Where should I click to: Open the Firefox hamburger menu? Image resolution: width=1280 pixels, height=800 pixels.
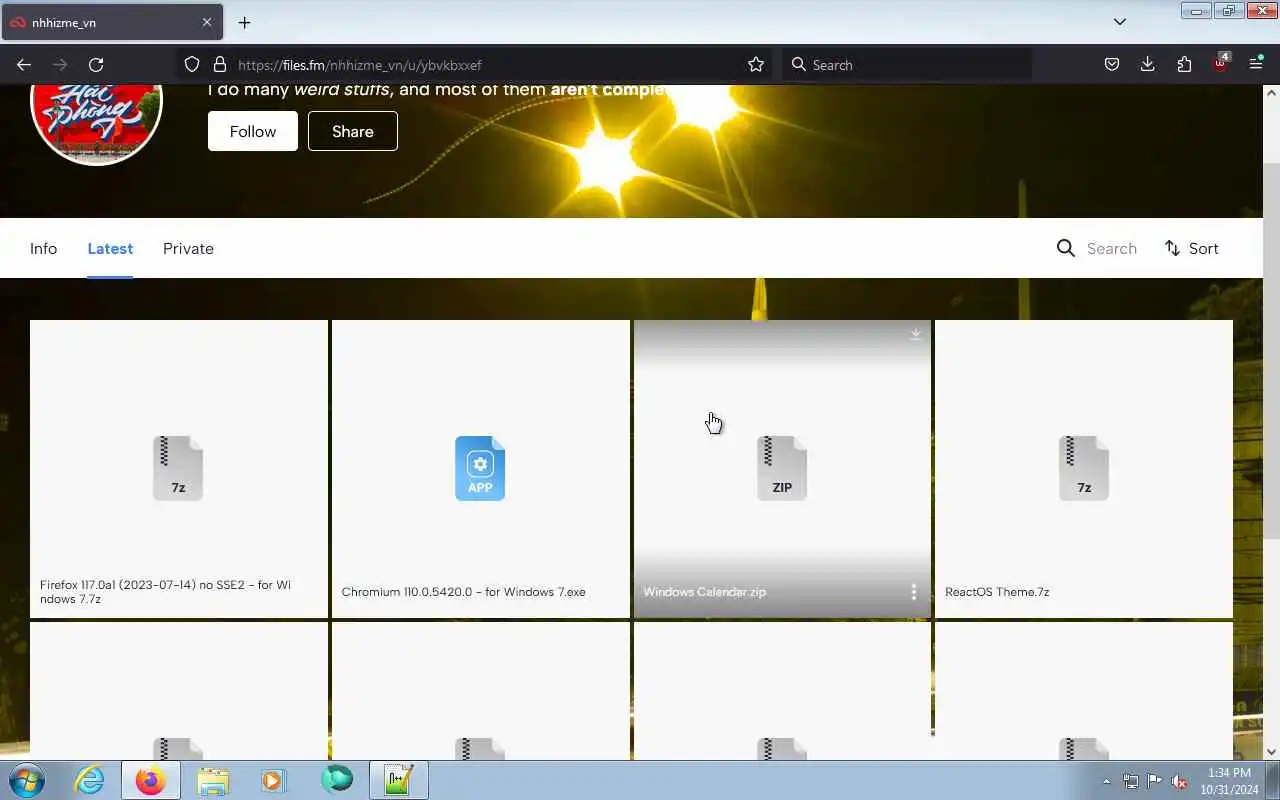pyautogui.click(x=1257, y=65)
